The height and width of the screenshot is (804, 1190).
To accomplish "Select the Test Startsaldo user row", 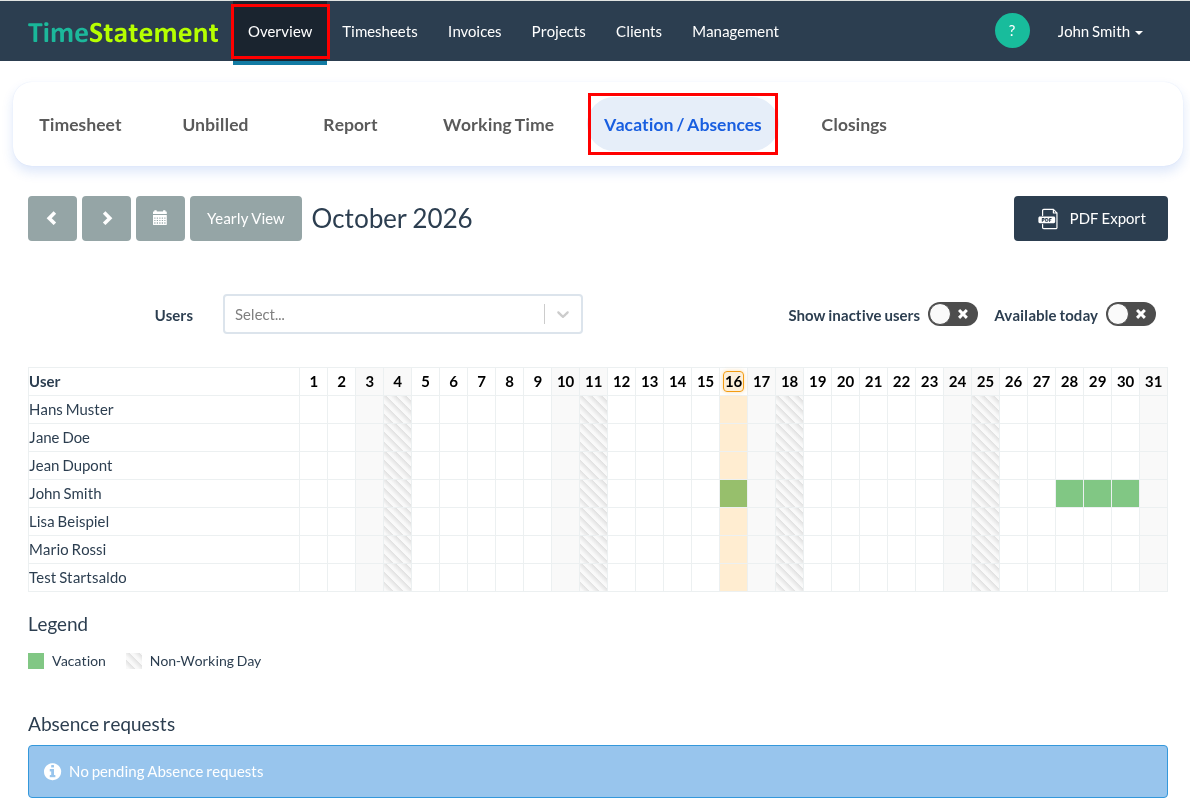I will (597, 578).
